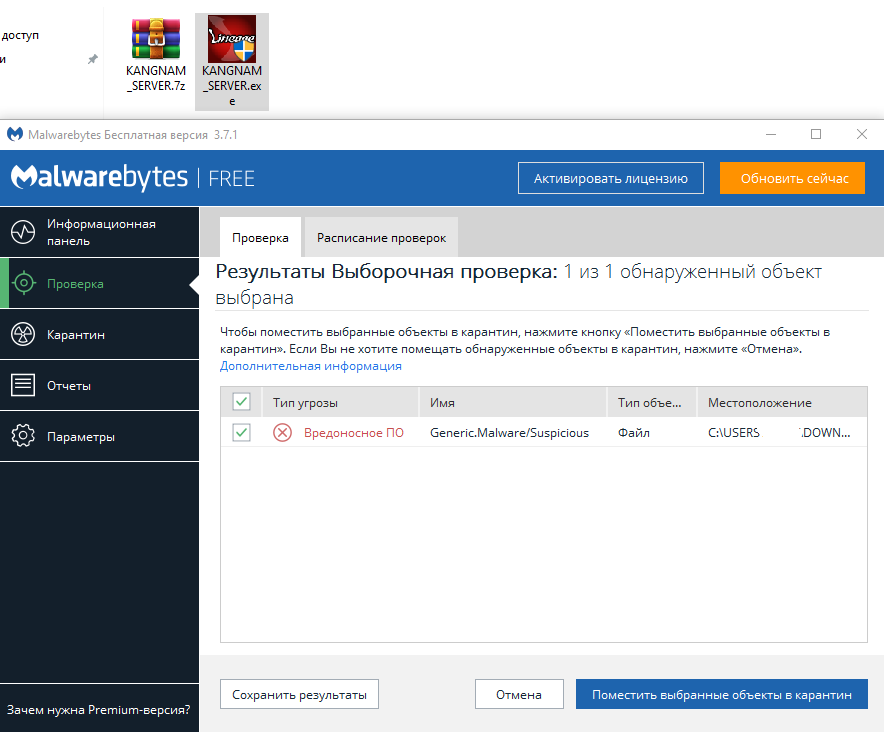Click the C:\USERS location path cell
884x732 pixels.
point(779,433)
